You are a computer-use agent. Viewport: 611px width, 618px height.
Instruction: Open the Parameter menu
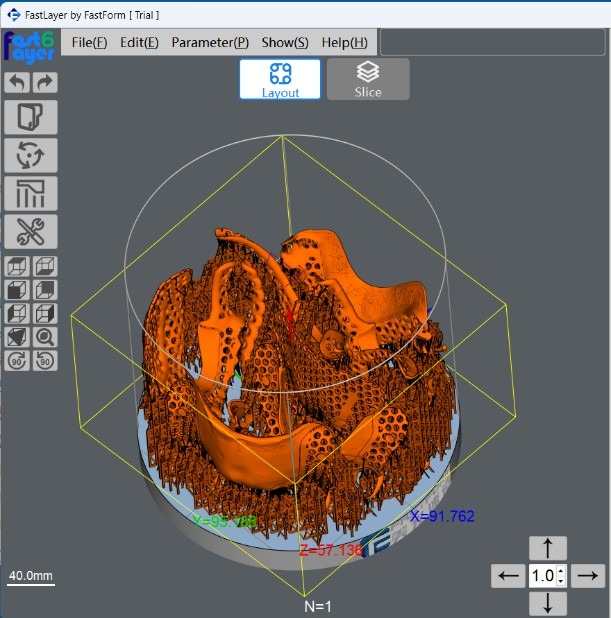tap(210, 42)
